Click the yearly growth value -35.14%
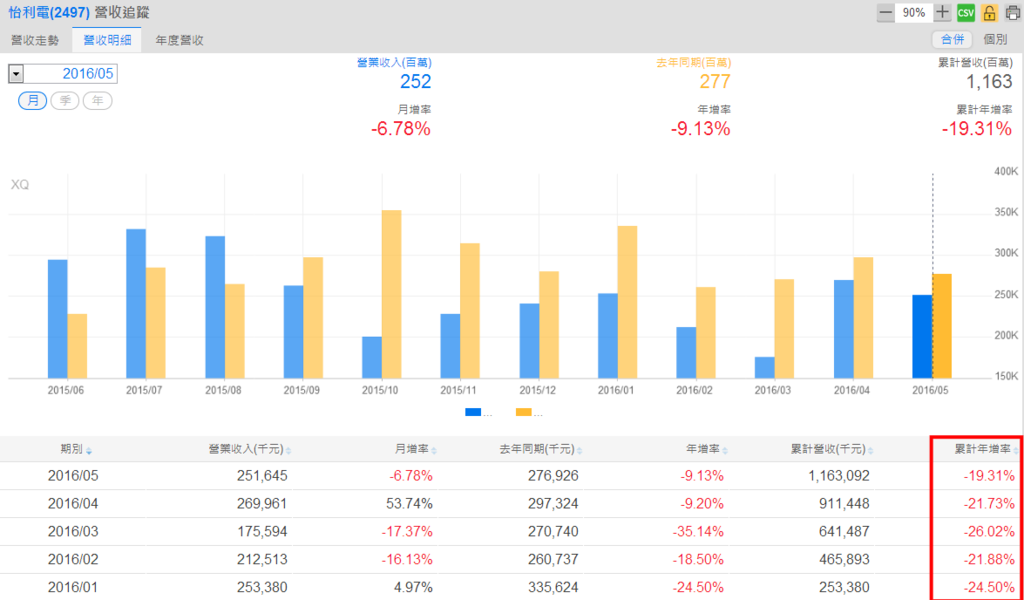 [699, 532]
